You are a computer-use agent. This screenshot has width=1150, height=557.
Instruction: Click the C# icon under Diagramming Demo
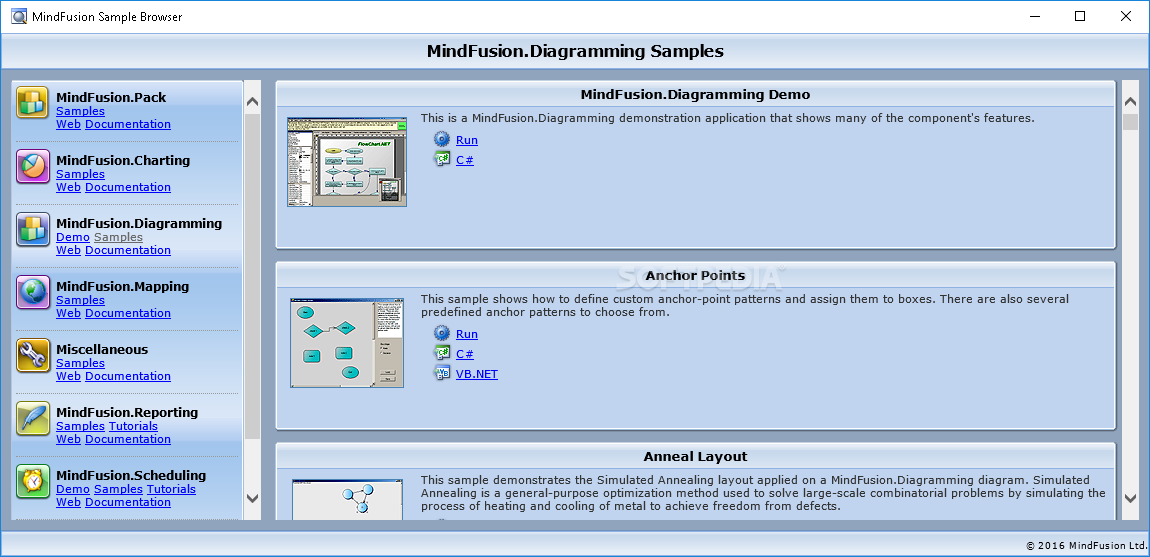pos(442,159)
